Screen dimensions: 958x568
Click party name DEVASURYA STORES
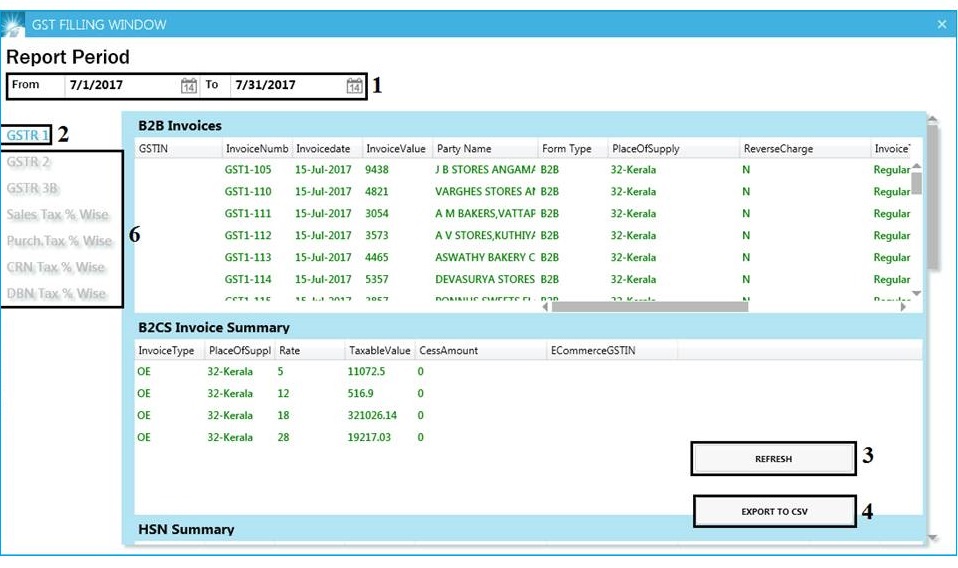(485, 280)
